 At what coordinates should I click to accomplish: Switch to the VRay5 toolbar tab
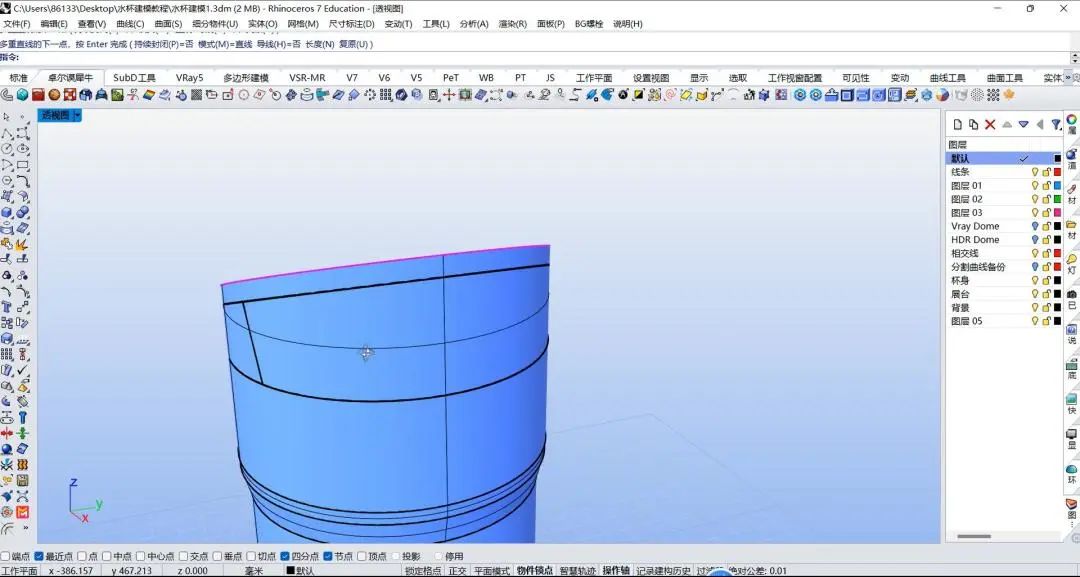point(189,78)
